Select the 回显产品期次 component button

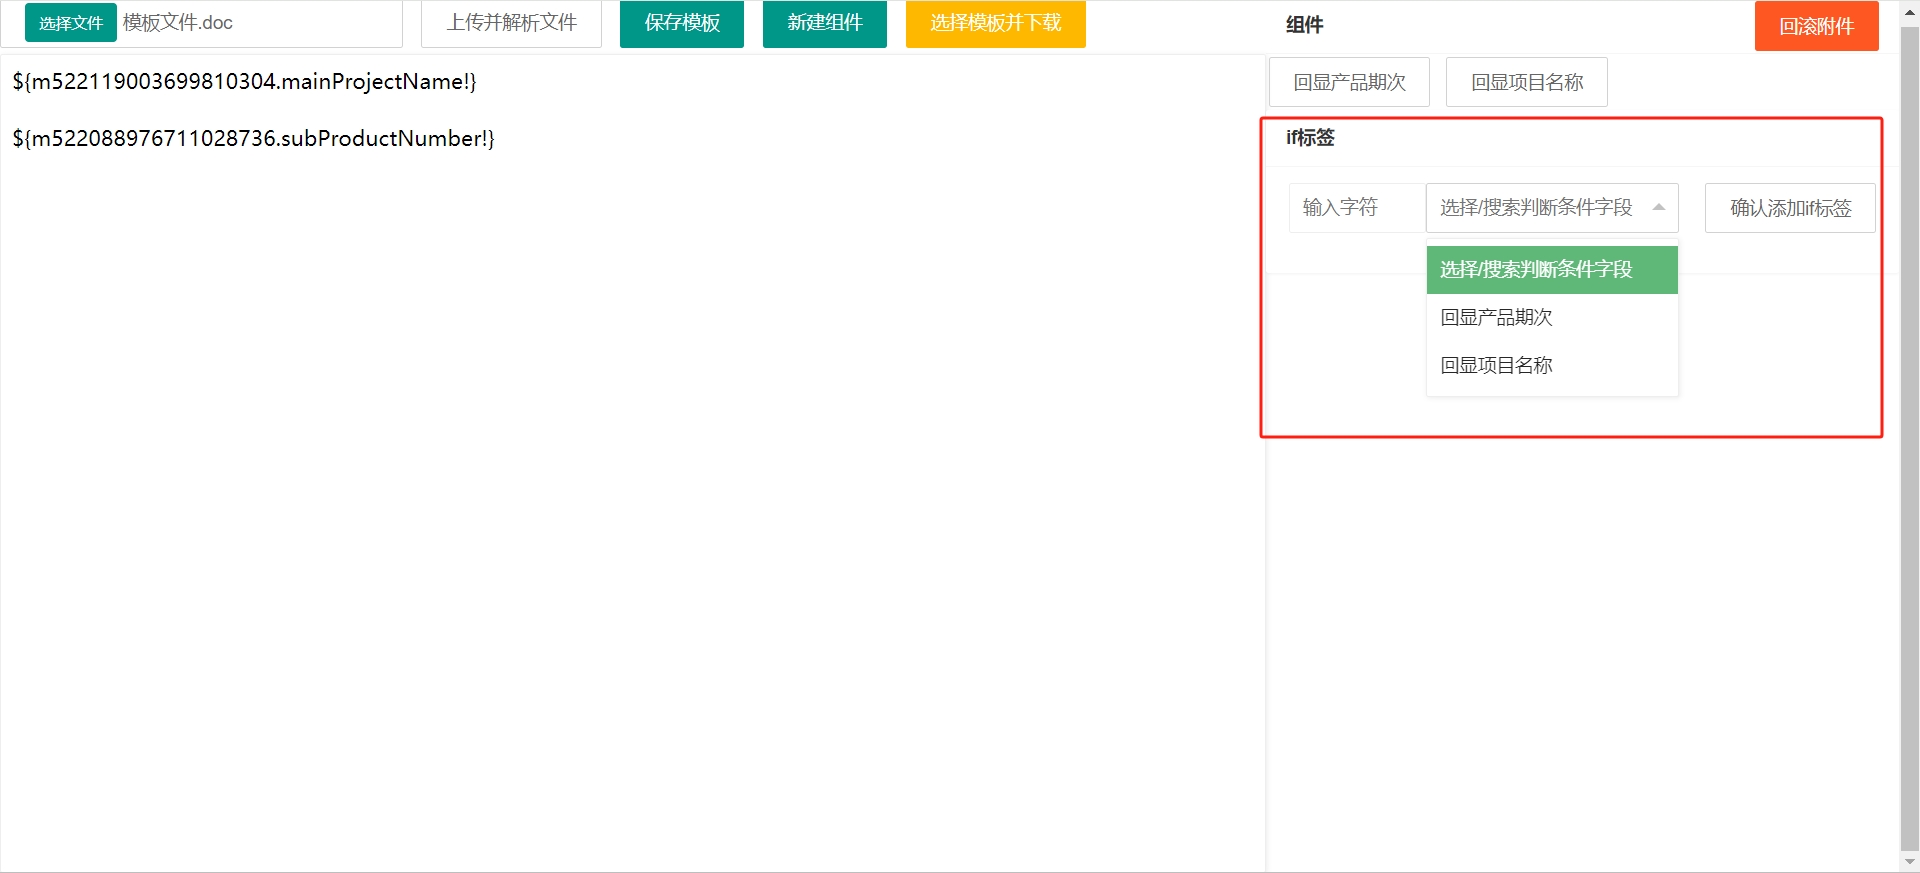(1349, 82)
